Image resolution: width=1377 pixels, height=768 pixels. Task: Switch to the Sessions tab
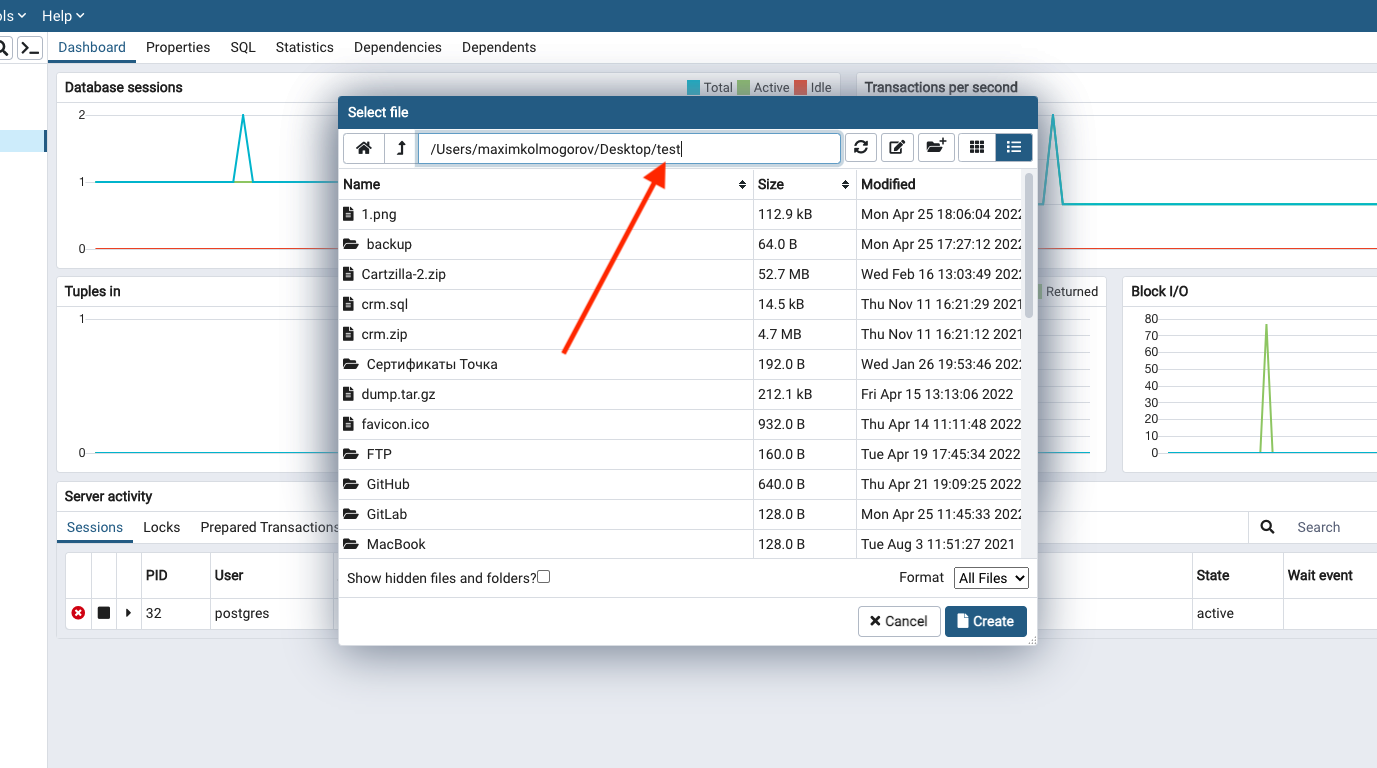click(95, 527)
